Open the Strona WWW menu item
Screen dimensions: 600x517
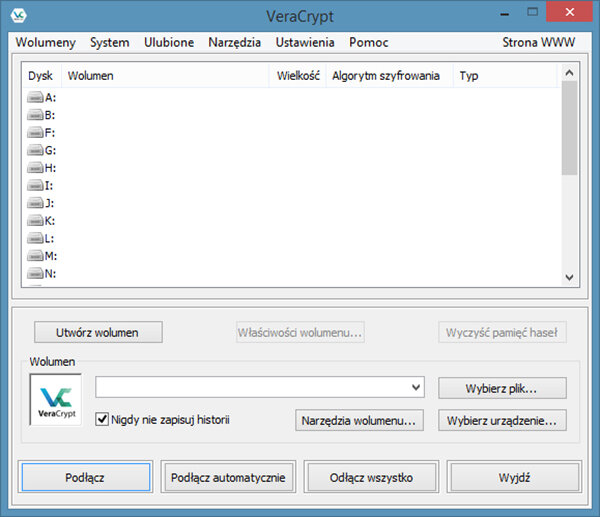click(x=538, y=42)
